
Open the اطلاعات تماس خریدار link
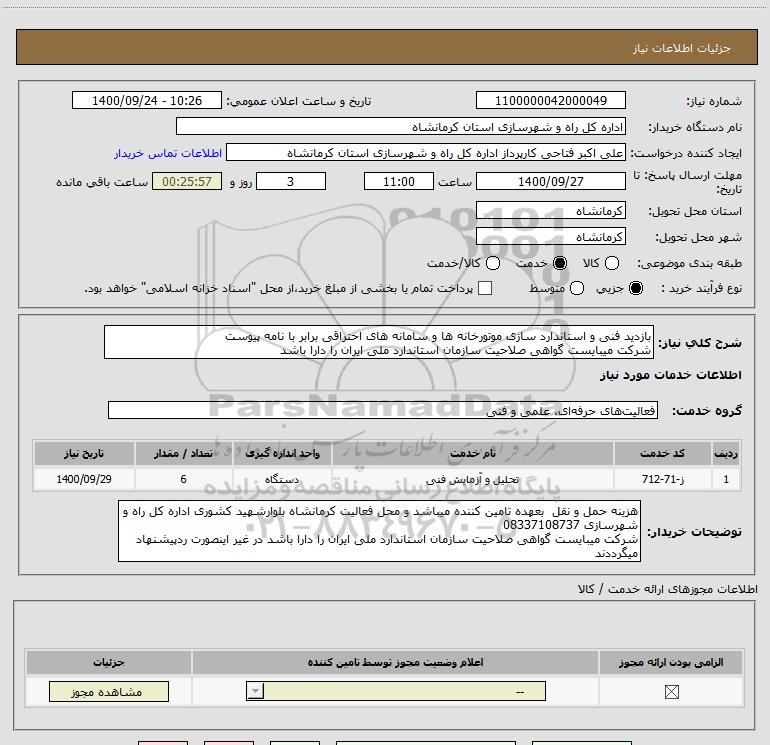tap(168, 153)
